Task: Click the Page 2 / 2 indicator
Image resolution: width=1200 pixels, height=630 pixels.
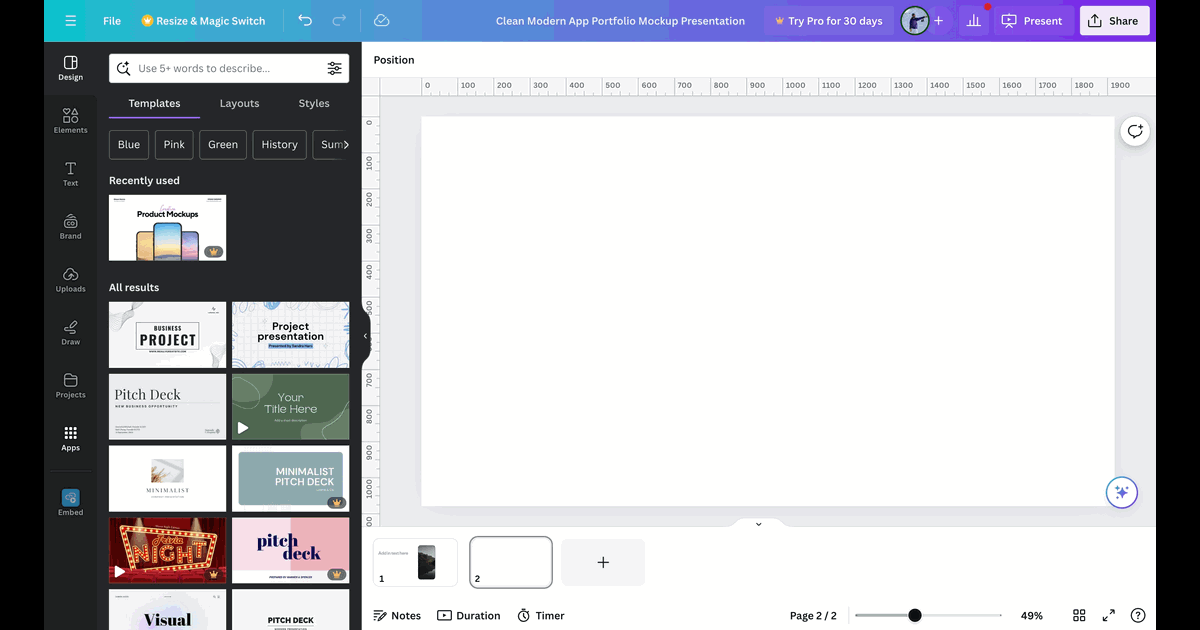Action: (x=813, y=616)
